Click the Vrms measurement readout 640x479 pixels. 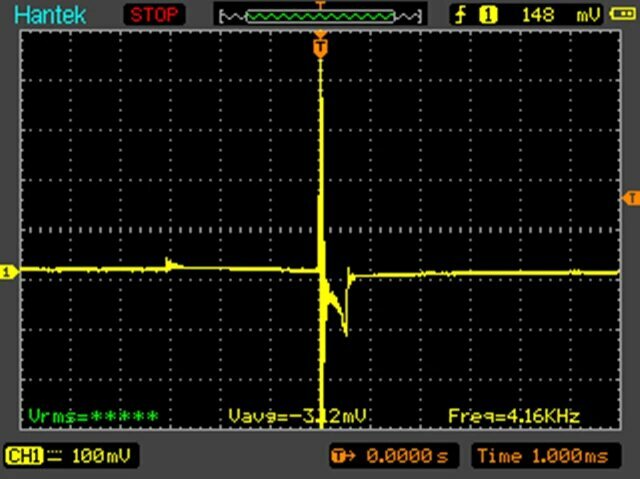coord(93,416)
